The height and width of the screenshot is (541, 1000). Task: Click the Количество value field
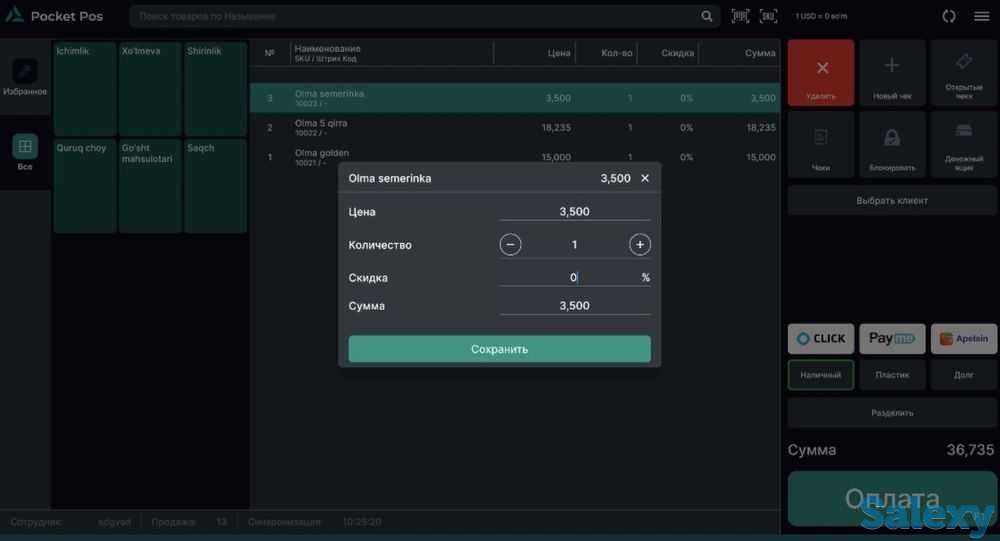click(x=575, y=244)
